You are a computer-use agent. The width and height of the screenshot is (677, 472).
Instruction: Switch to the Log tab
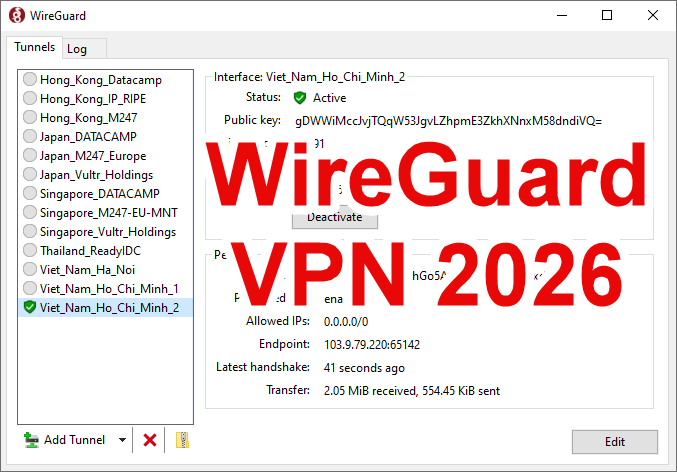77,49
